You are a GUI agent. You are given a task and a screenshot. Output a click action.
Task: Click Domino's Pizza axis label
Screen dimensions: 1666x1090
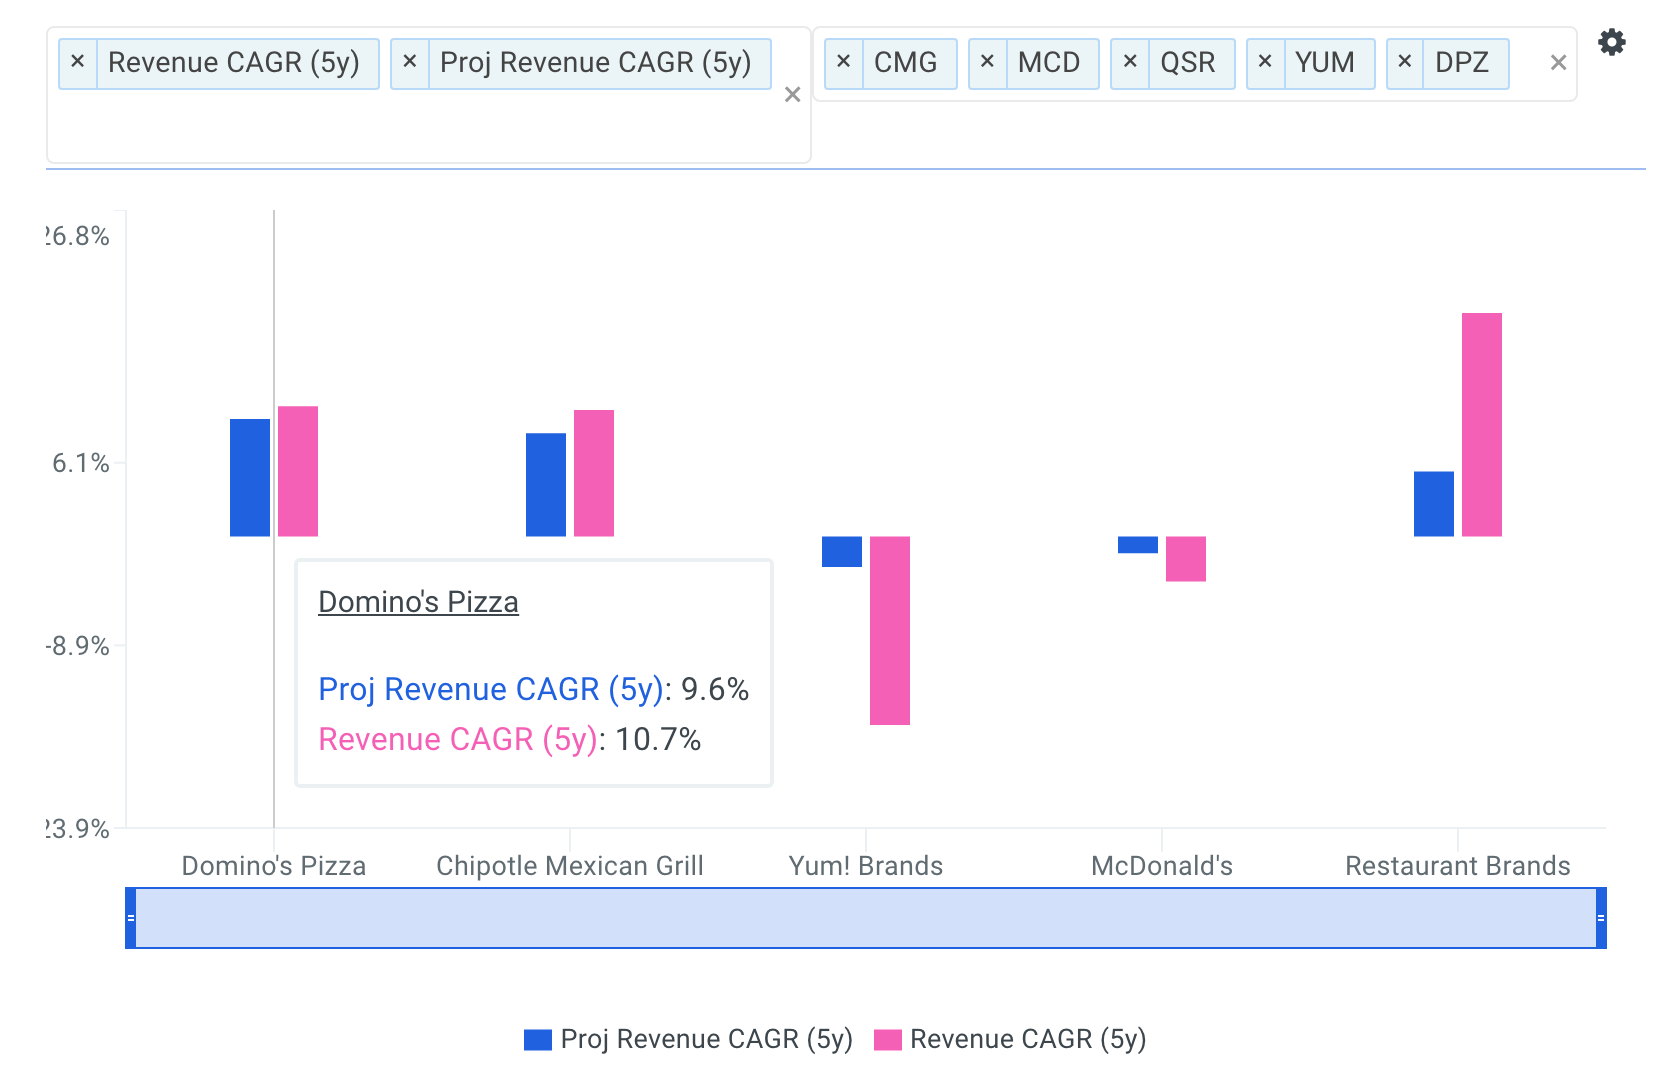click(x=274, y=866)
